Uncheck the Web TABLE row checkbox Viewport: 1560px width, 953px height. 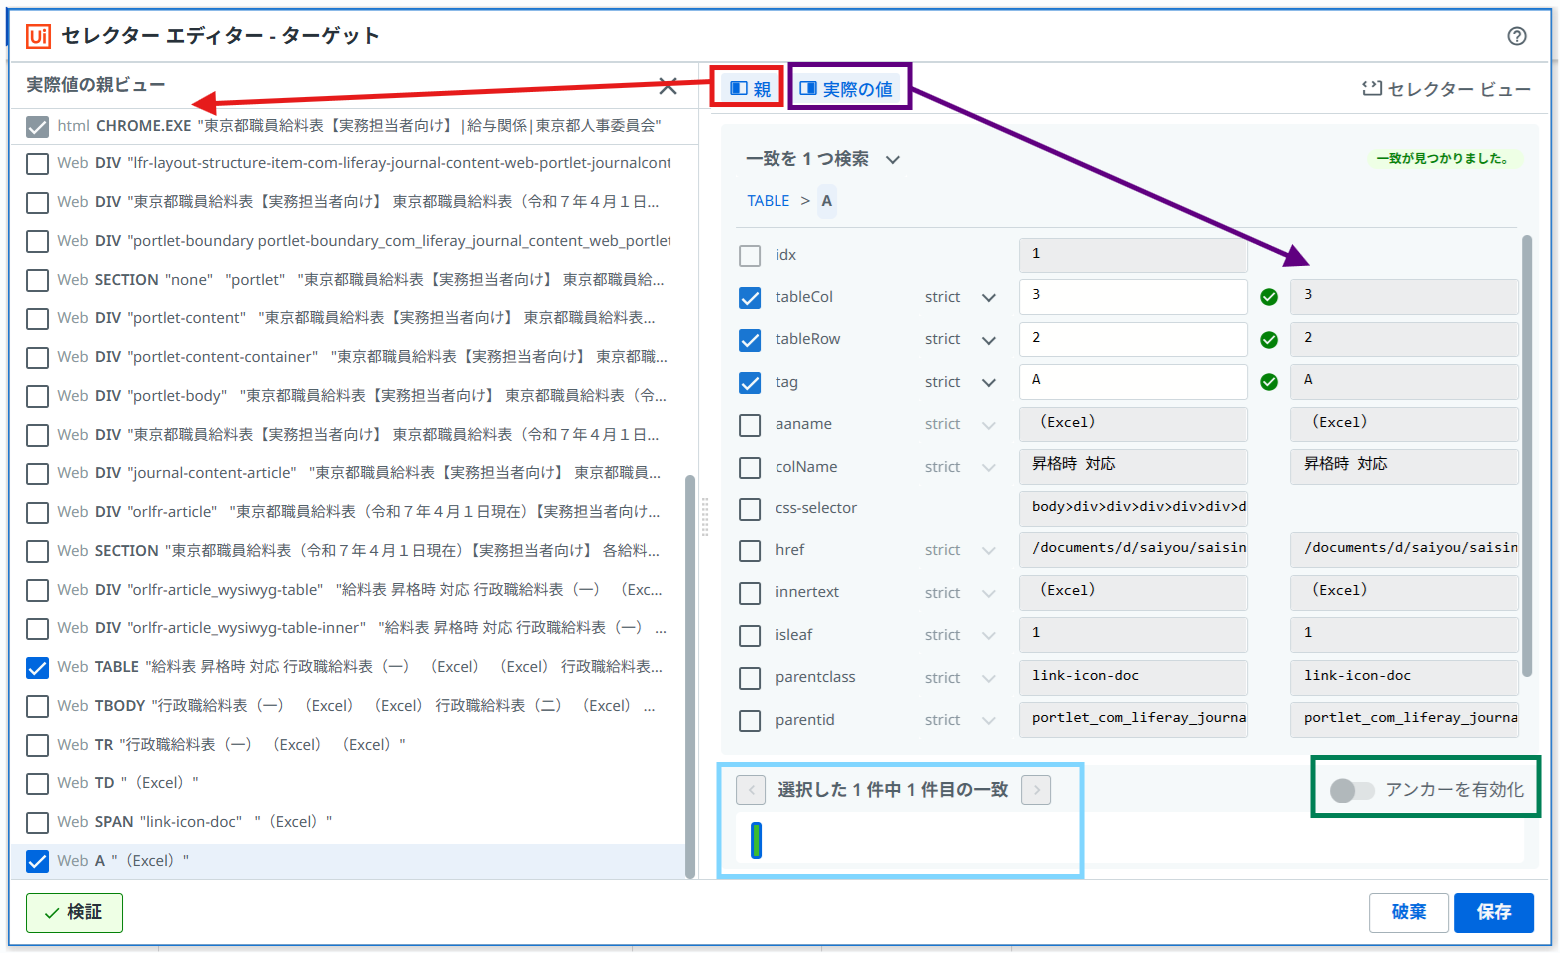[x=38, y=668]
